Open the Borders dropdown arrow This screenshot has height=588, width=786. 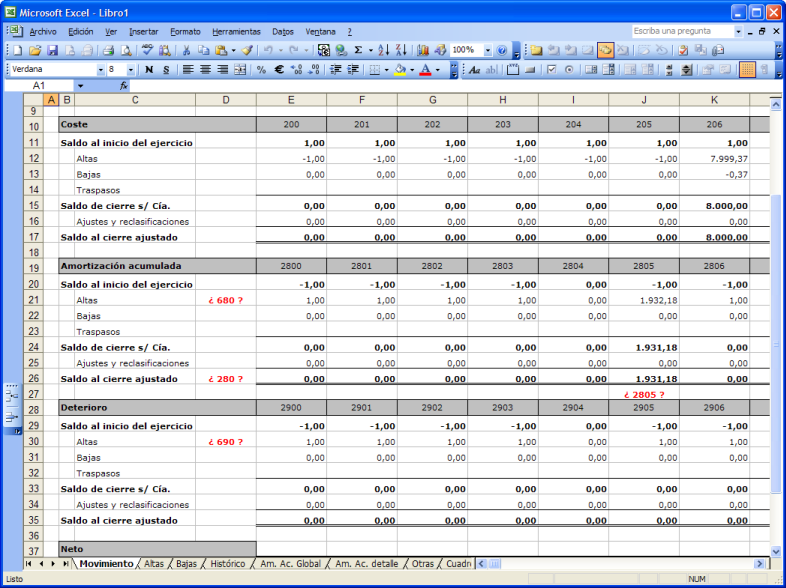[386, 70]
